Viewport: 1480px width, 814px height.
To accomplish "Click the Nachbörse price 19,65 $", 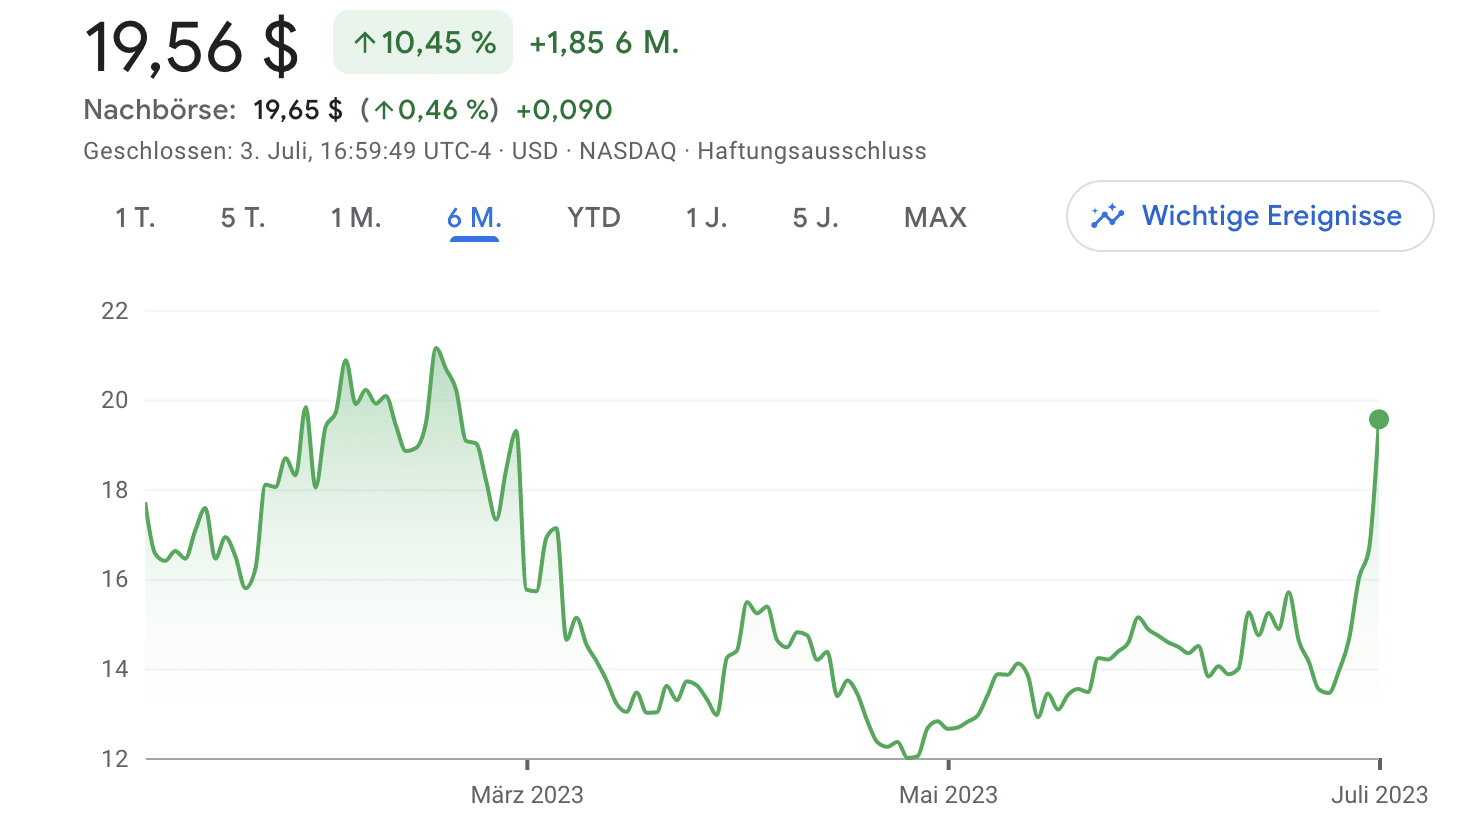I will (x=297, y=110).
